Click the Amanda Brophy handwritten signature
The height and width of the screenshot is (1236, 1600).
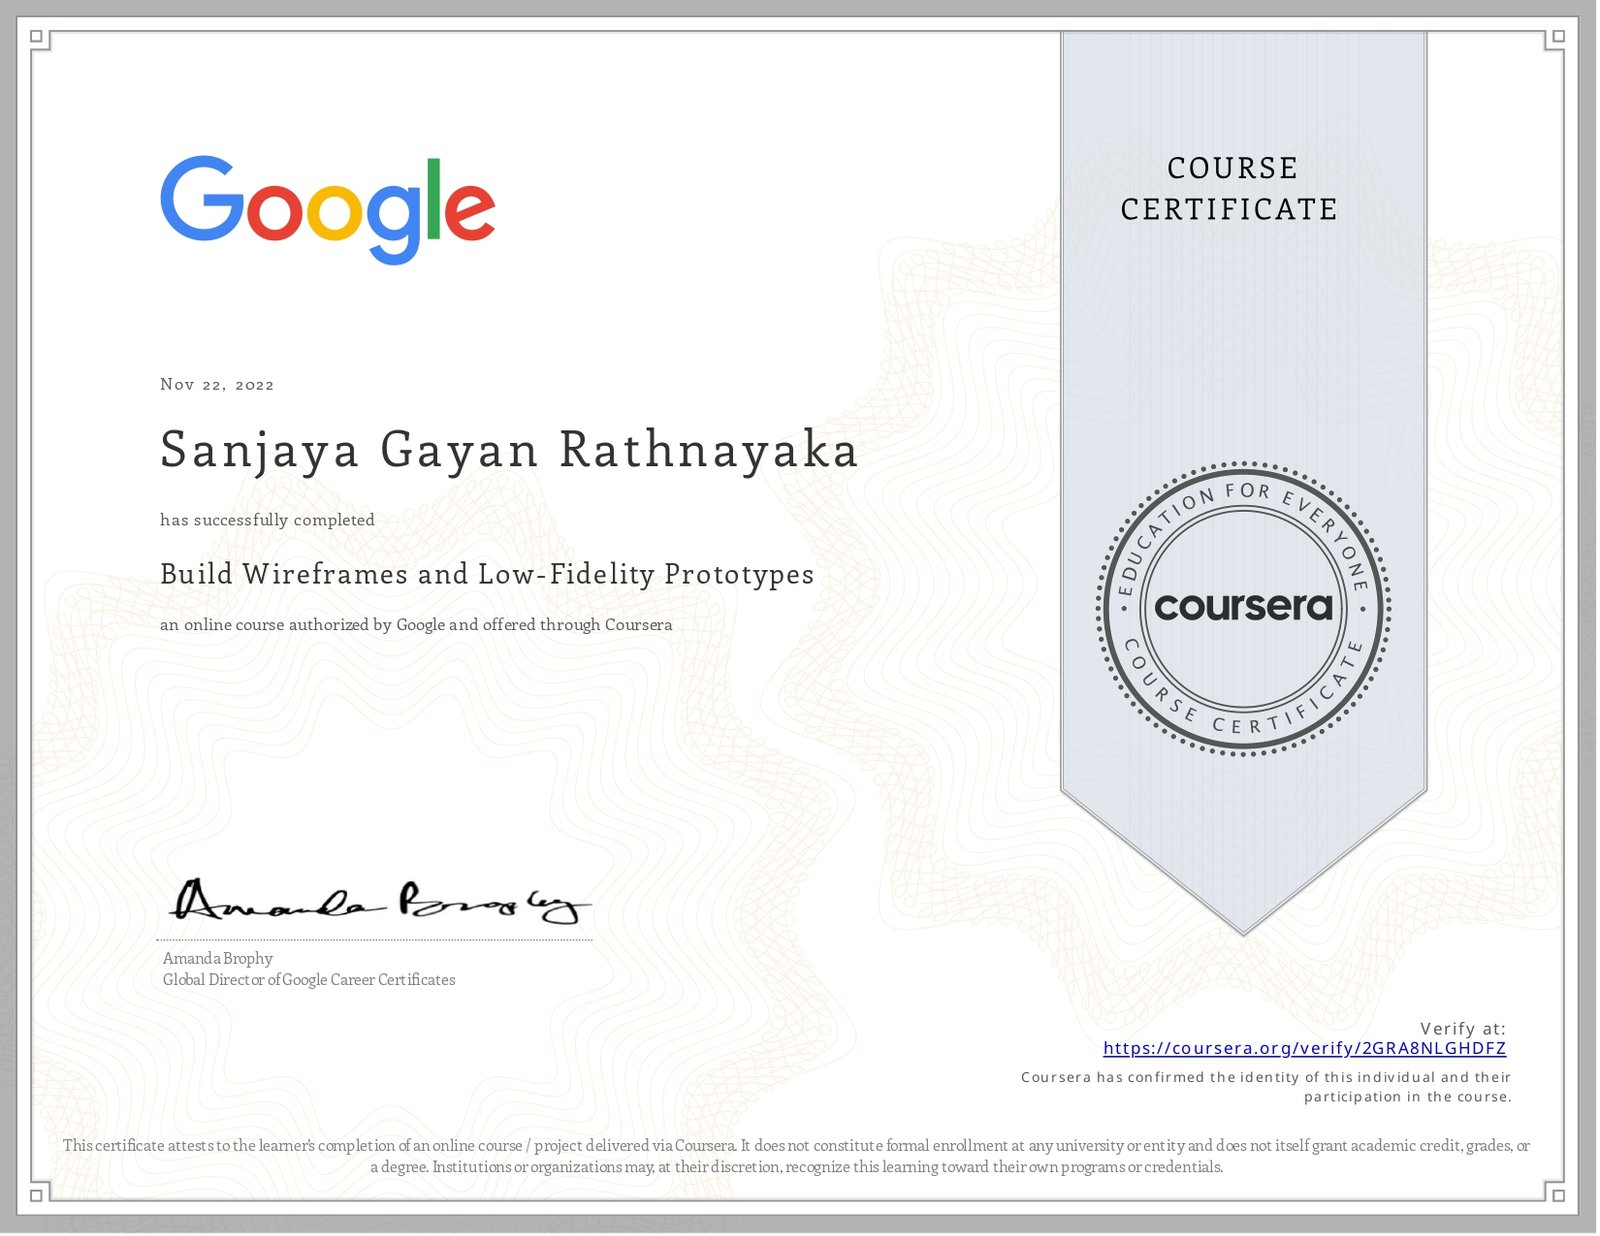(x=380, y=901)
